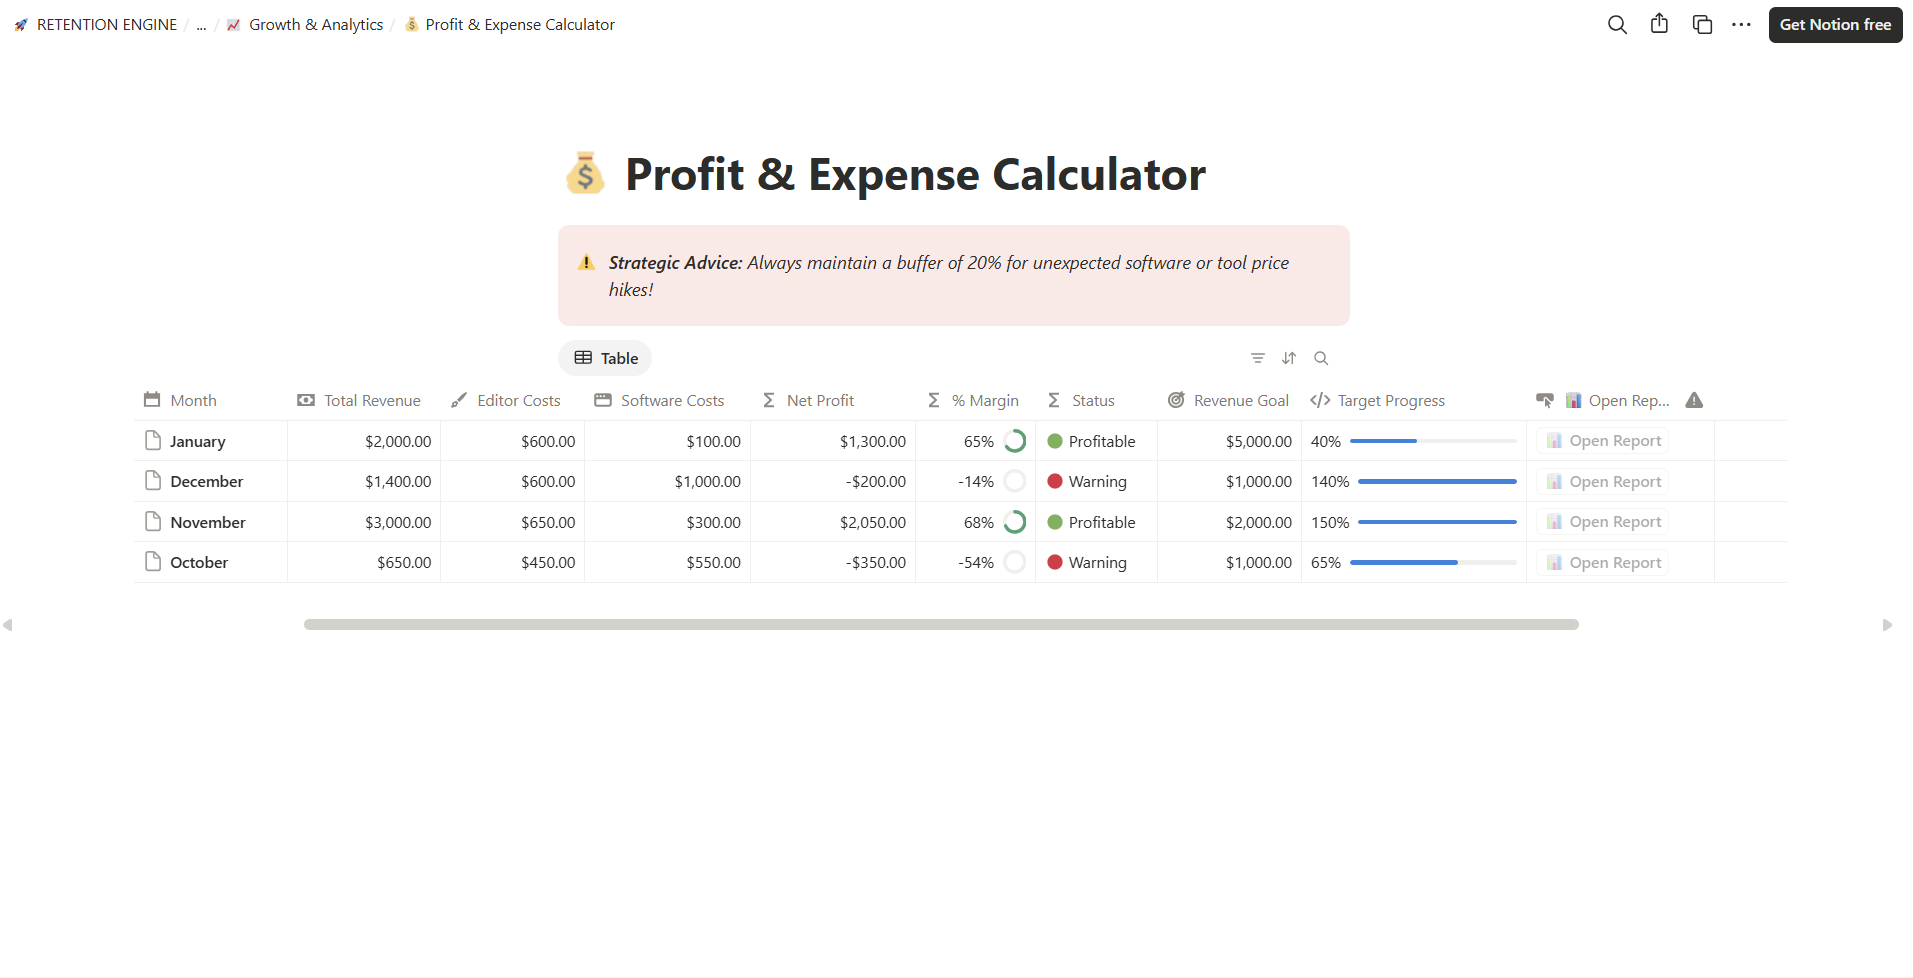Click the table filter icon

point(1258,358)
